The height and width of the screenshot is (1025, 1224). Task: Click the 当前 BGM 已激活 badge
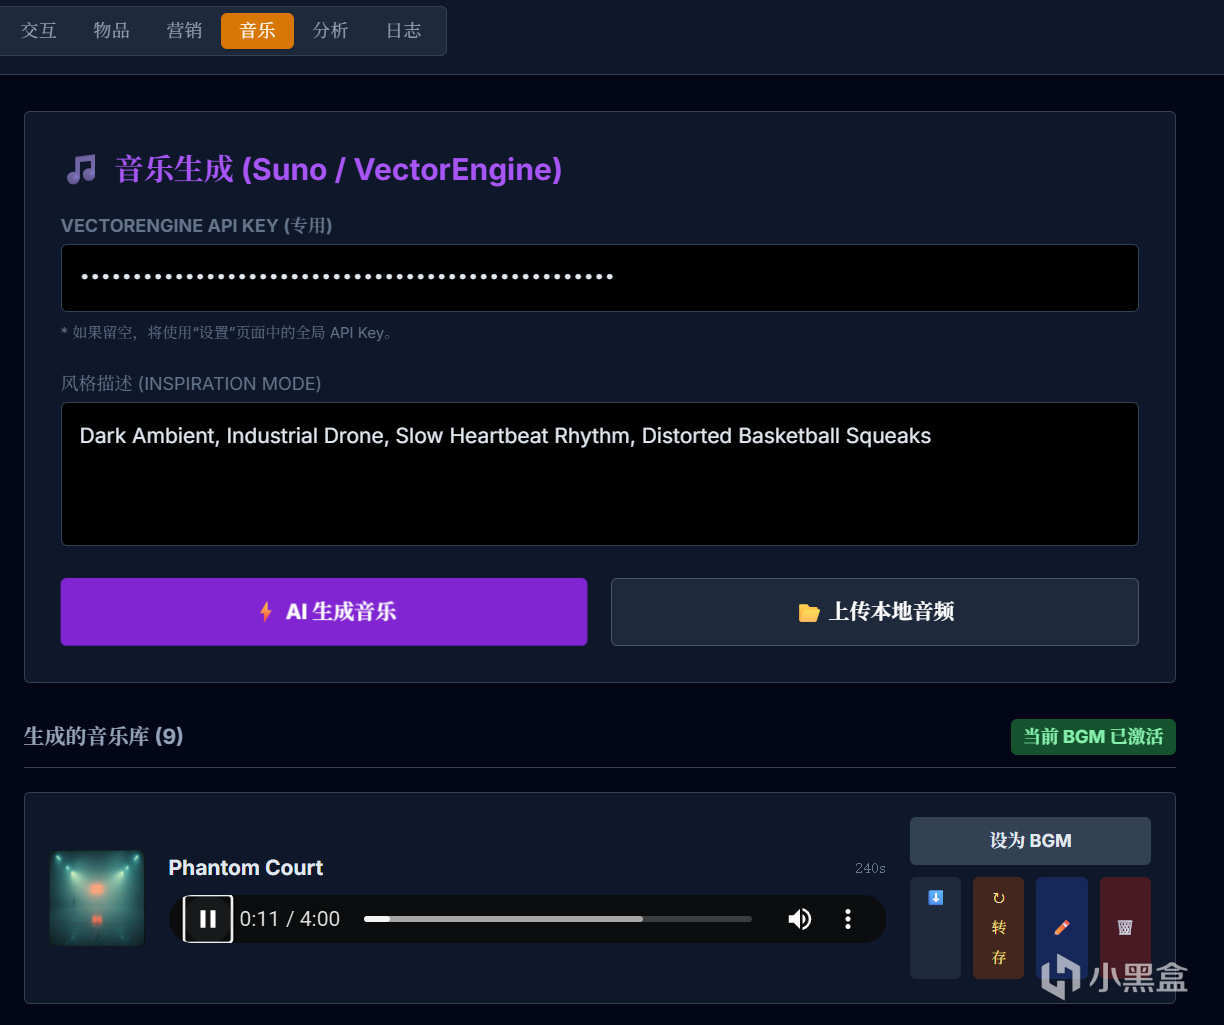point(1093,737)
